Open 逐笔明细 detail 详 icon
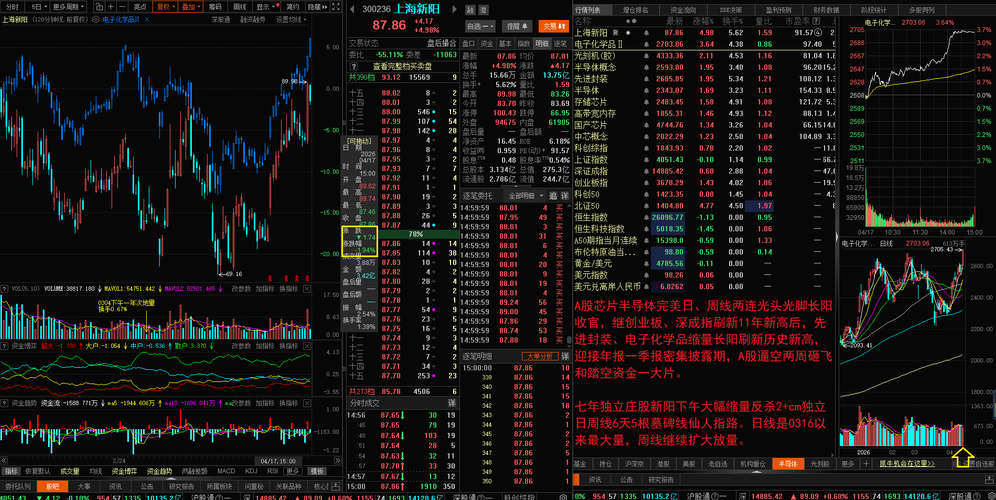This screenshot has height=500, width=996. tap(565, 356)
